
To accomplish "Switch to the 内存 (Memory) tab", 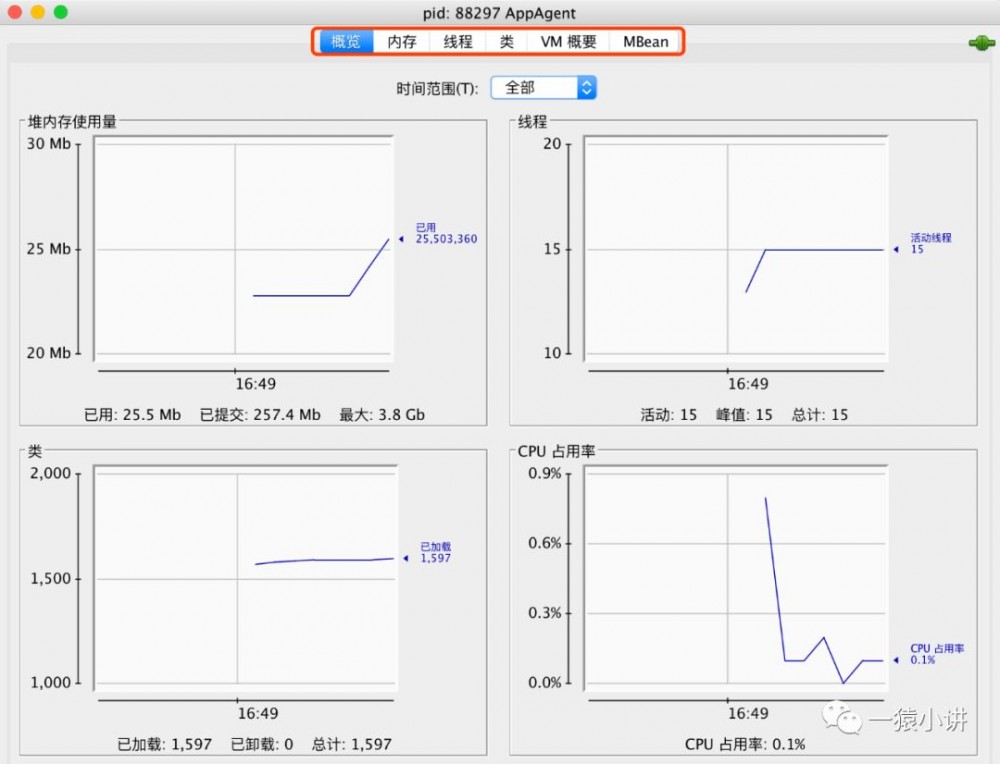I will pos(401,42).
